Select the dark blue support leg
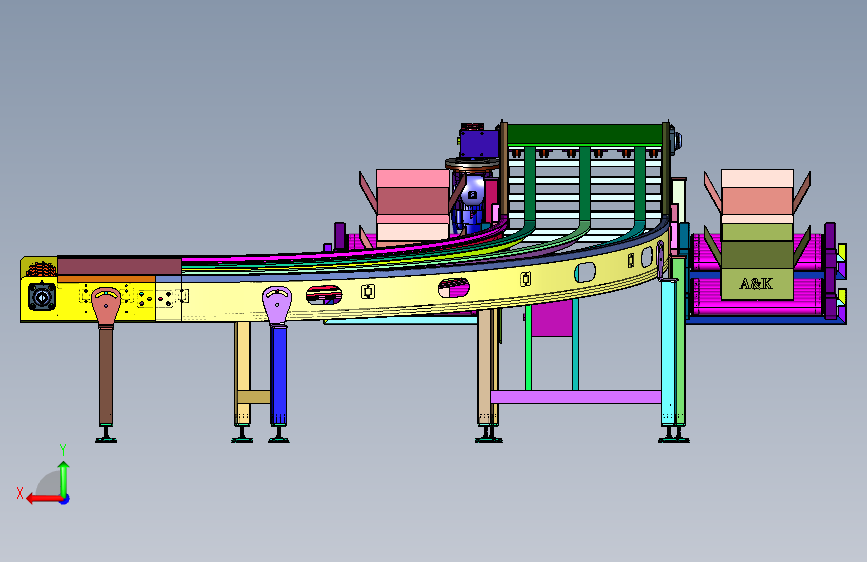Viewport: 867px width, 562px height. (279, 376)
